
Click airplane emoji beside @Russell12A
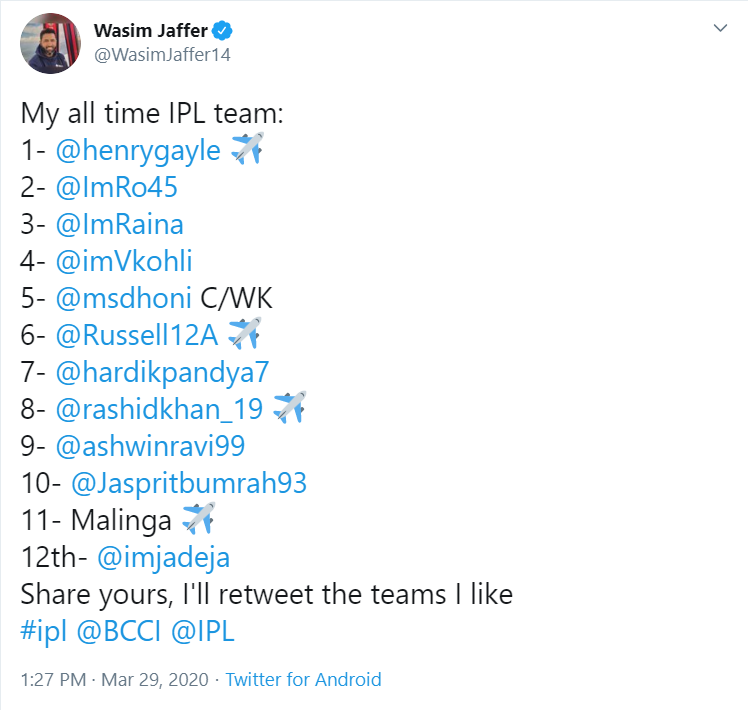pos(244,334)
